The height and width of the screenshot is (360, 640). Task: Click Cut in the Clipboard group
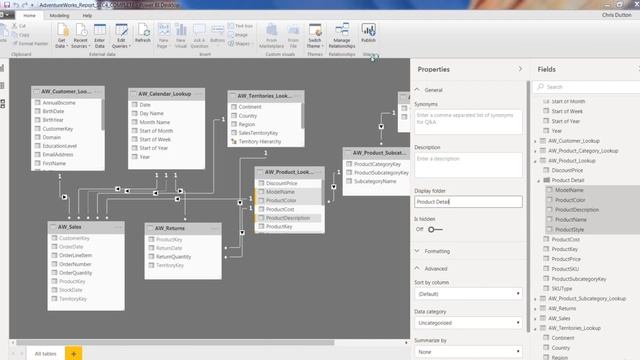[19, 26]
